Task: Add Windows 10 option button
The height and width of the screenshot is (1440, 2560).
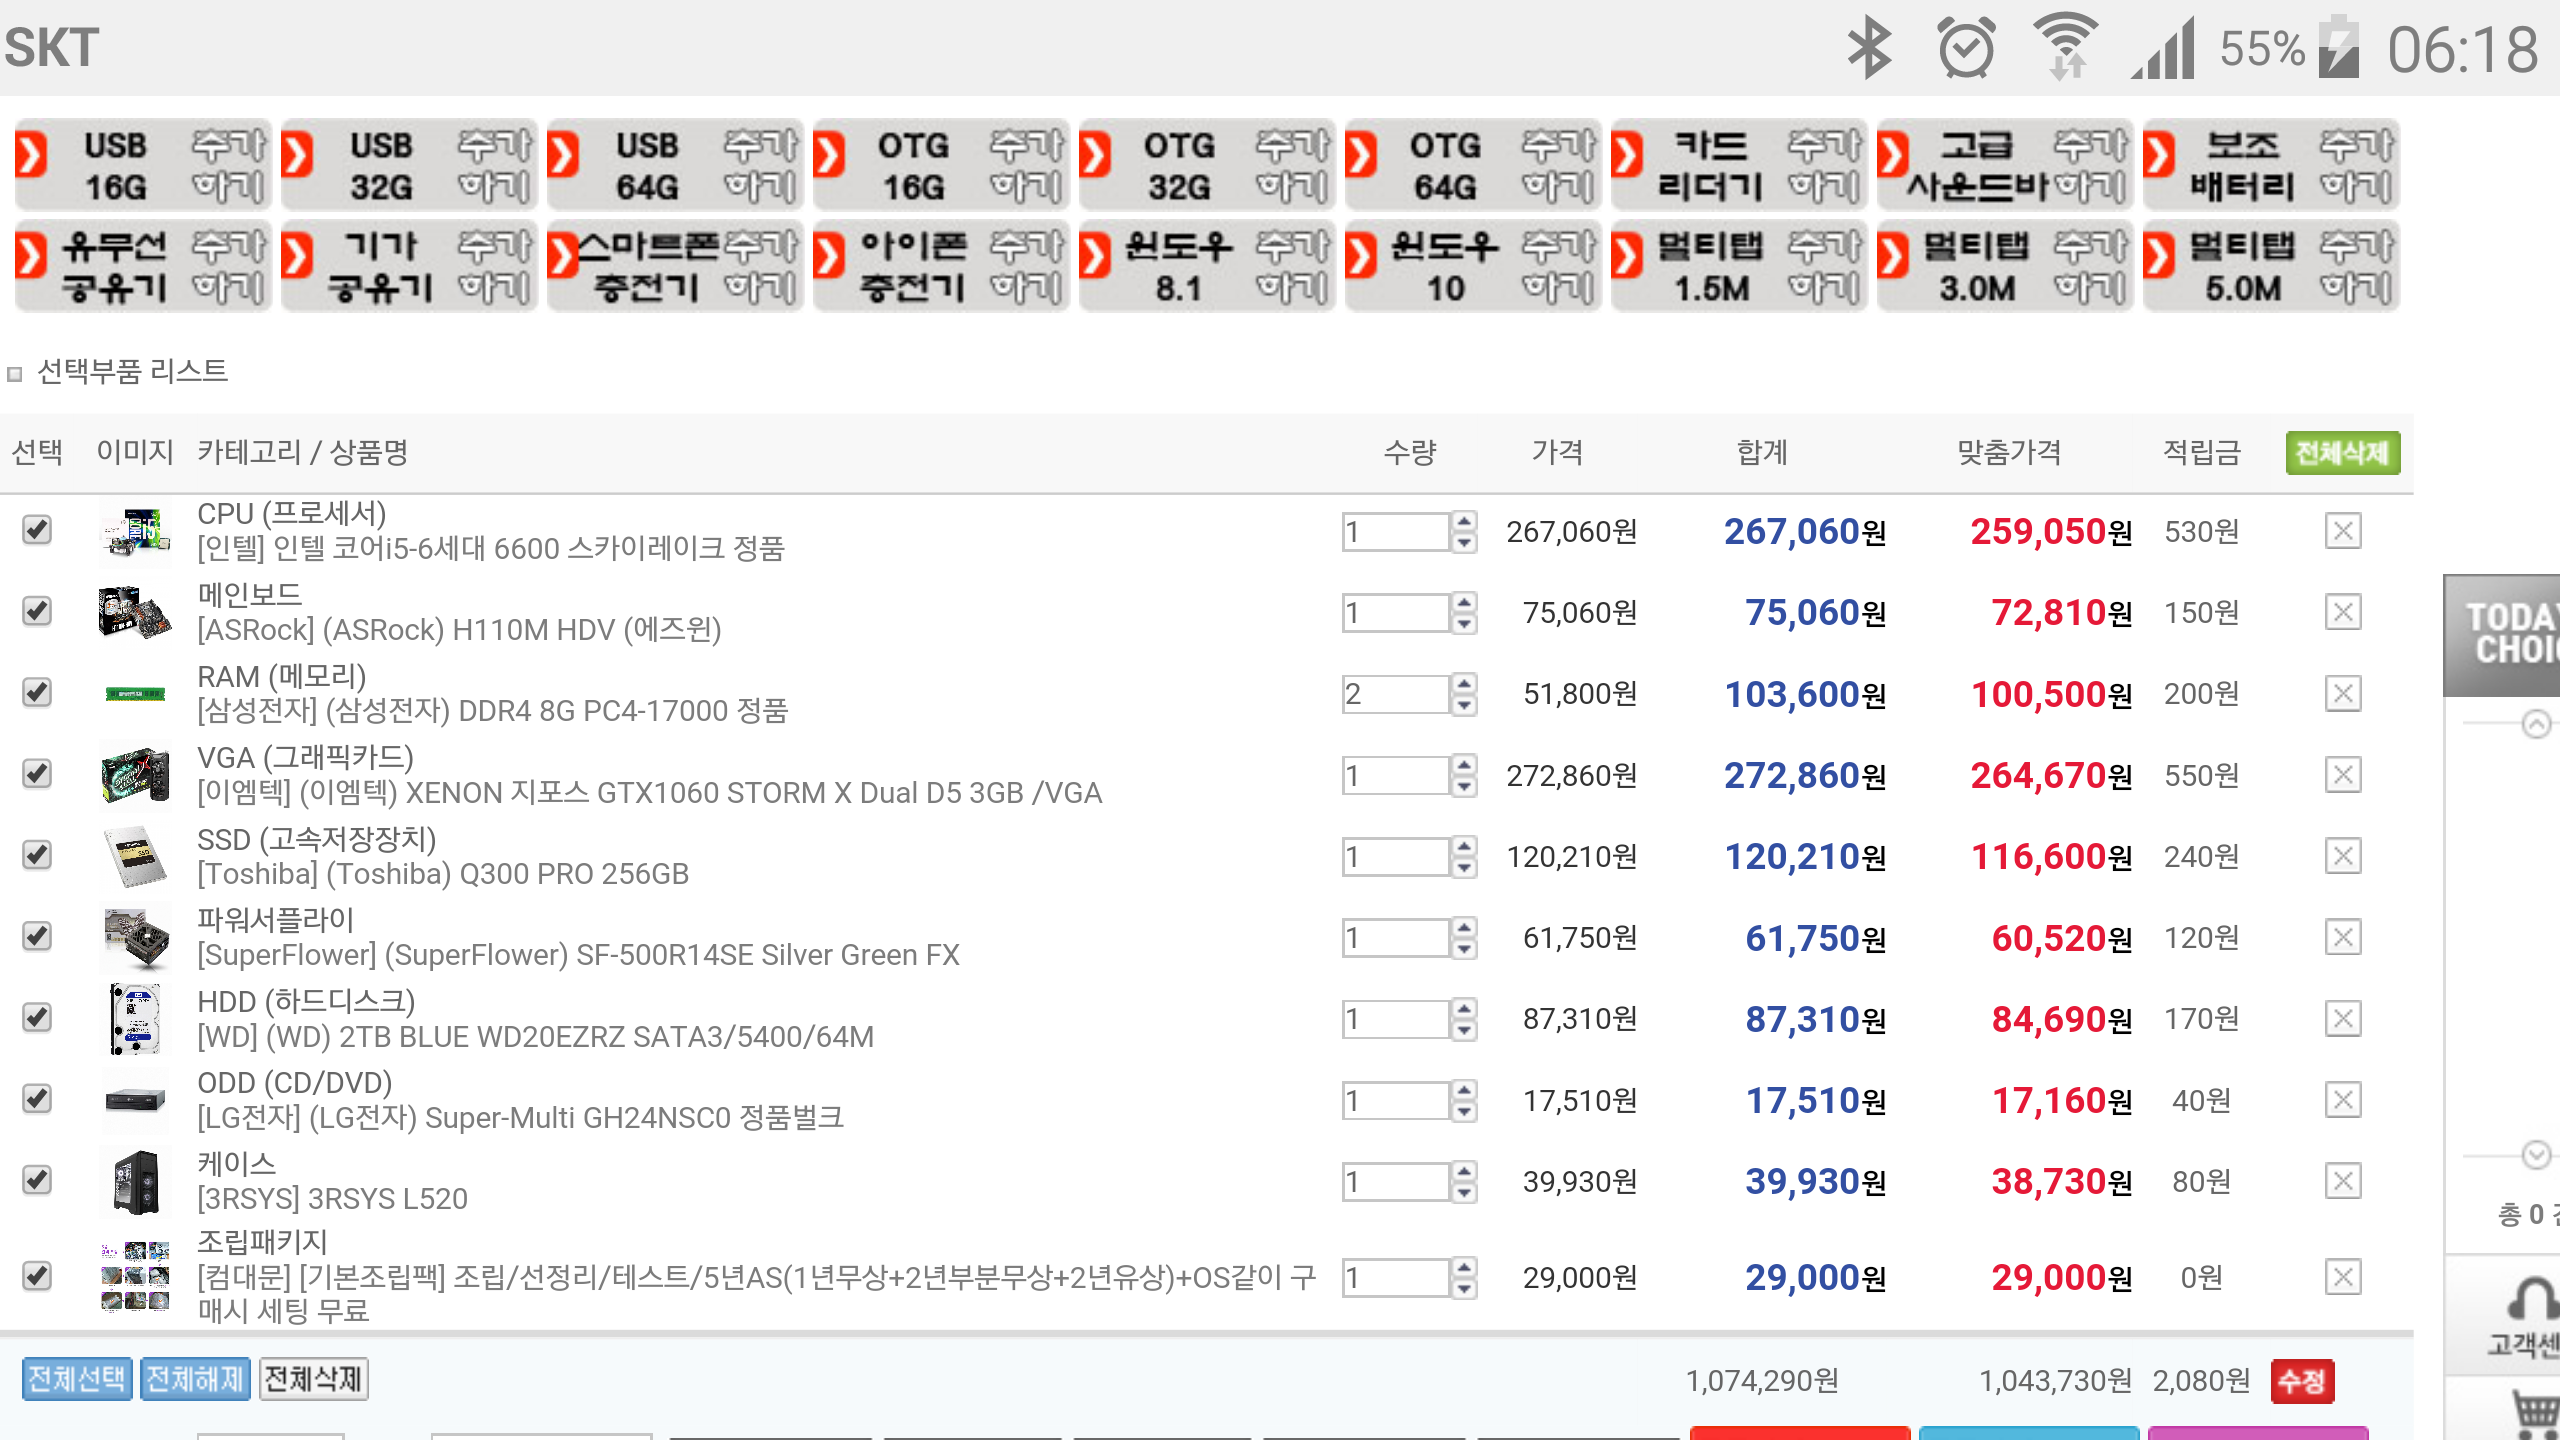Action: (1472, 266)
